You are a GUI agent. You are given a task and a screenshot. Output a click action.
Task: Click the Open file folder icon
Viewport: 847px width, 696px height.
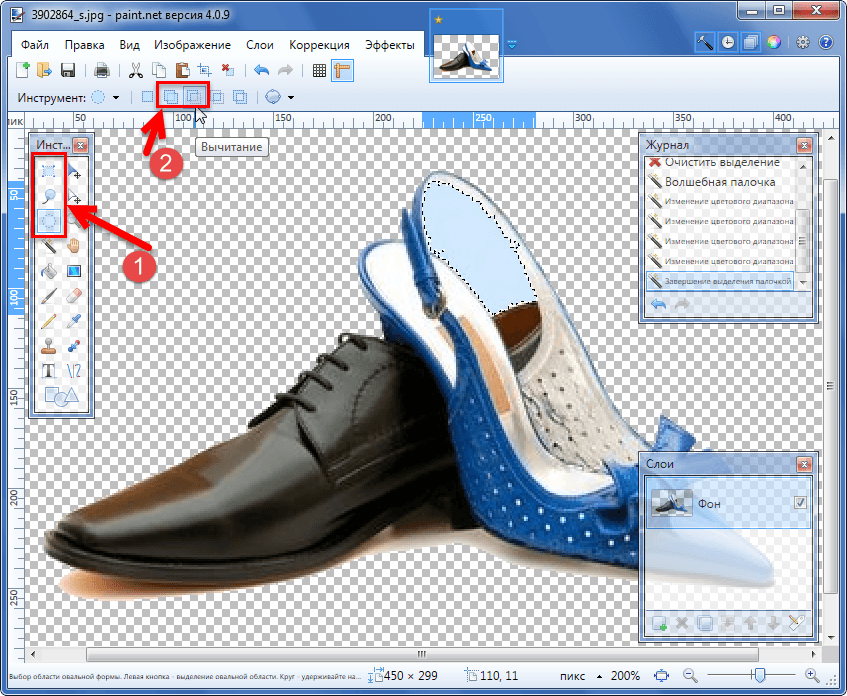[44, 70]
